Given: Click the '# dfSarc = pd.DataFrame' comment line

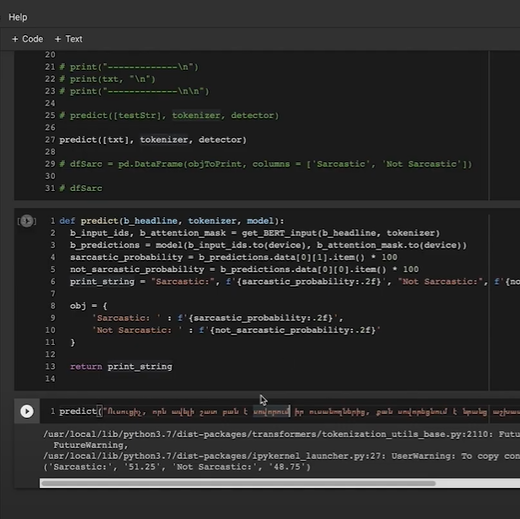Looking at the screenshot, I should point(266,164).
